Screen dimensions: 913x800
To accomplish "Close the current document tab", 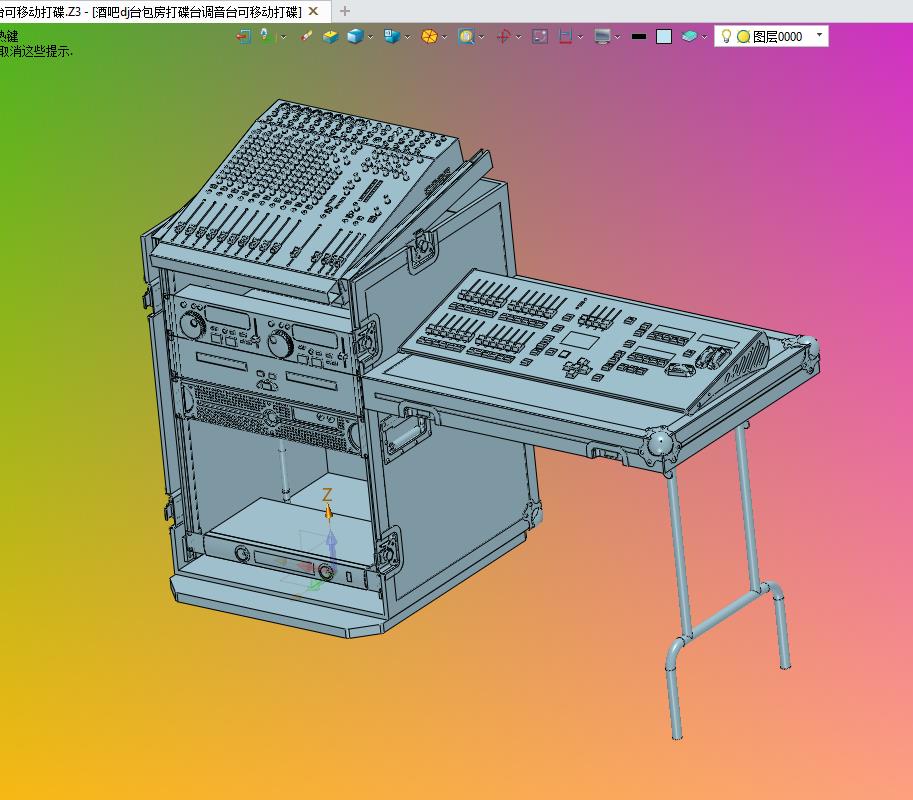I will (313, 11).
